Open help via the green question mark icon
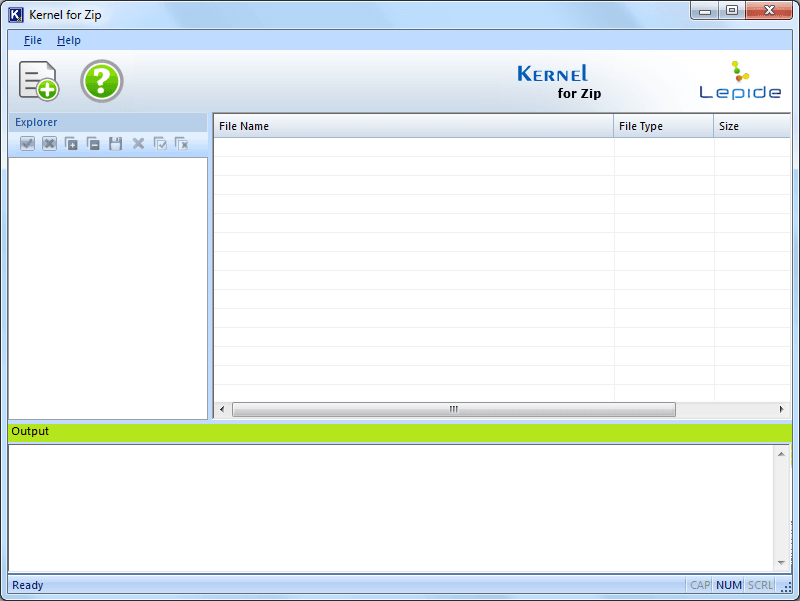 (x=102, y=81)
